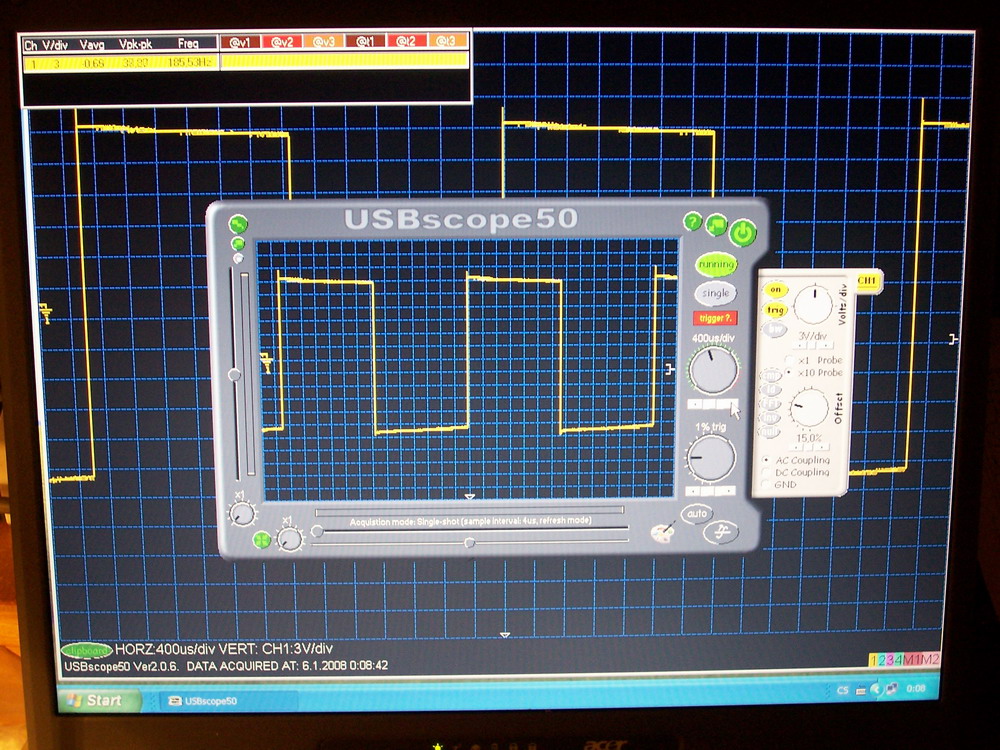Click the lower horizontal slider handle
This screenshot has width=1000, height=750.
pyautogui.click(x=470, y=543)
